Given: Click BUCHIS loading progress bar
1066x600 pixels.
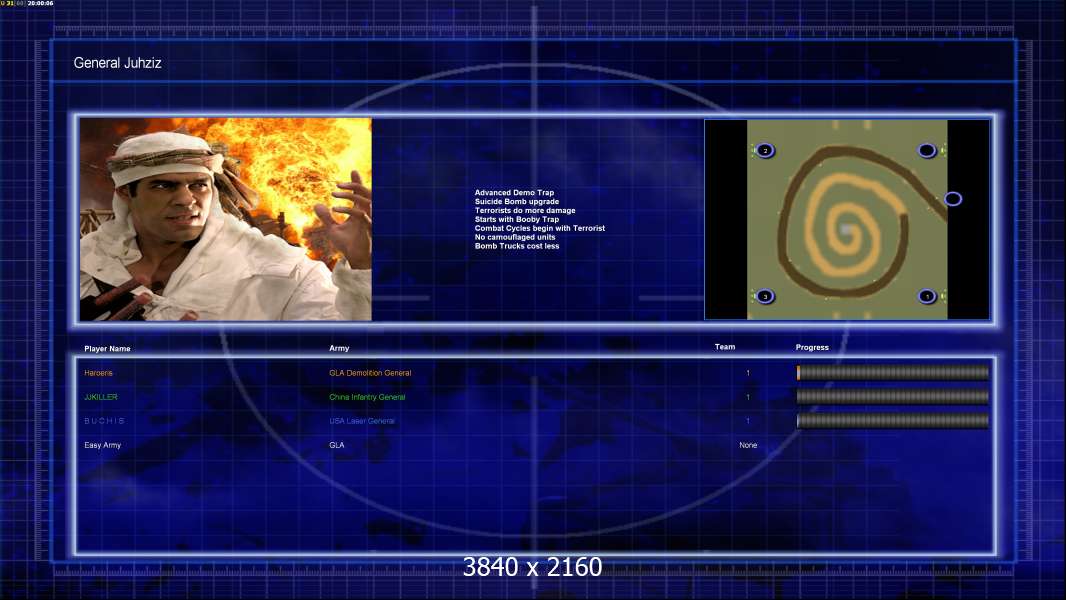Looking at the screenshot, I should (893, 421).
